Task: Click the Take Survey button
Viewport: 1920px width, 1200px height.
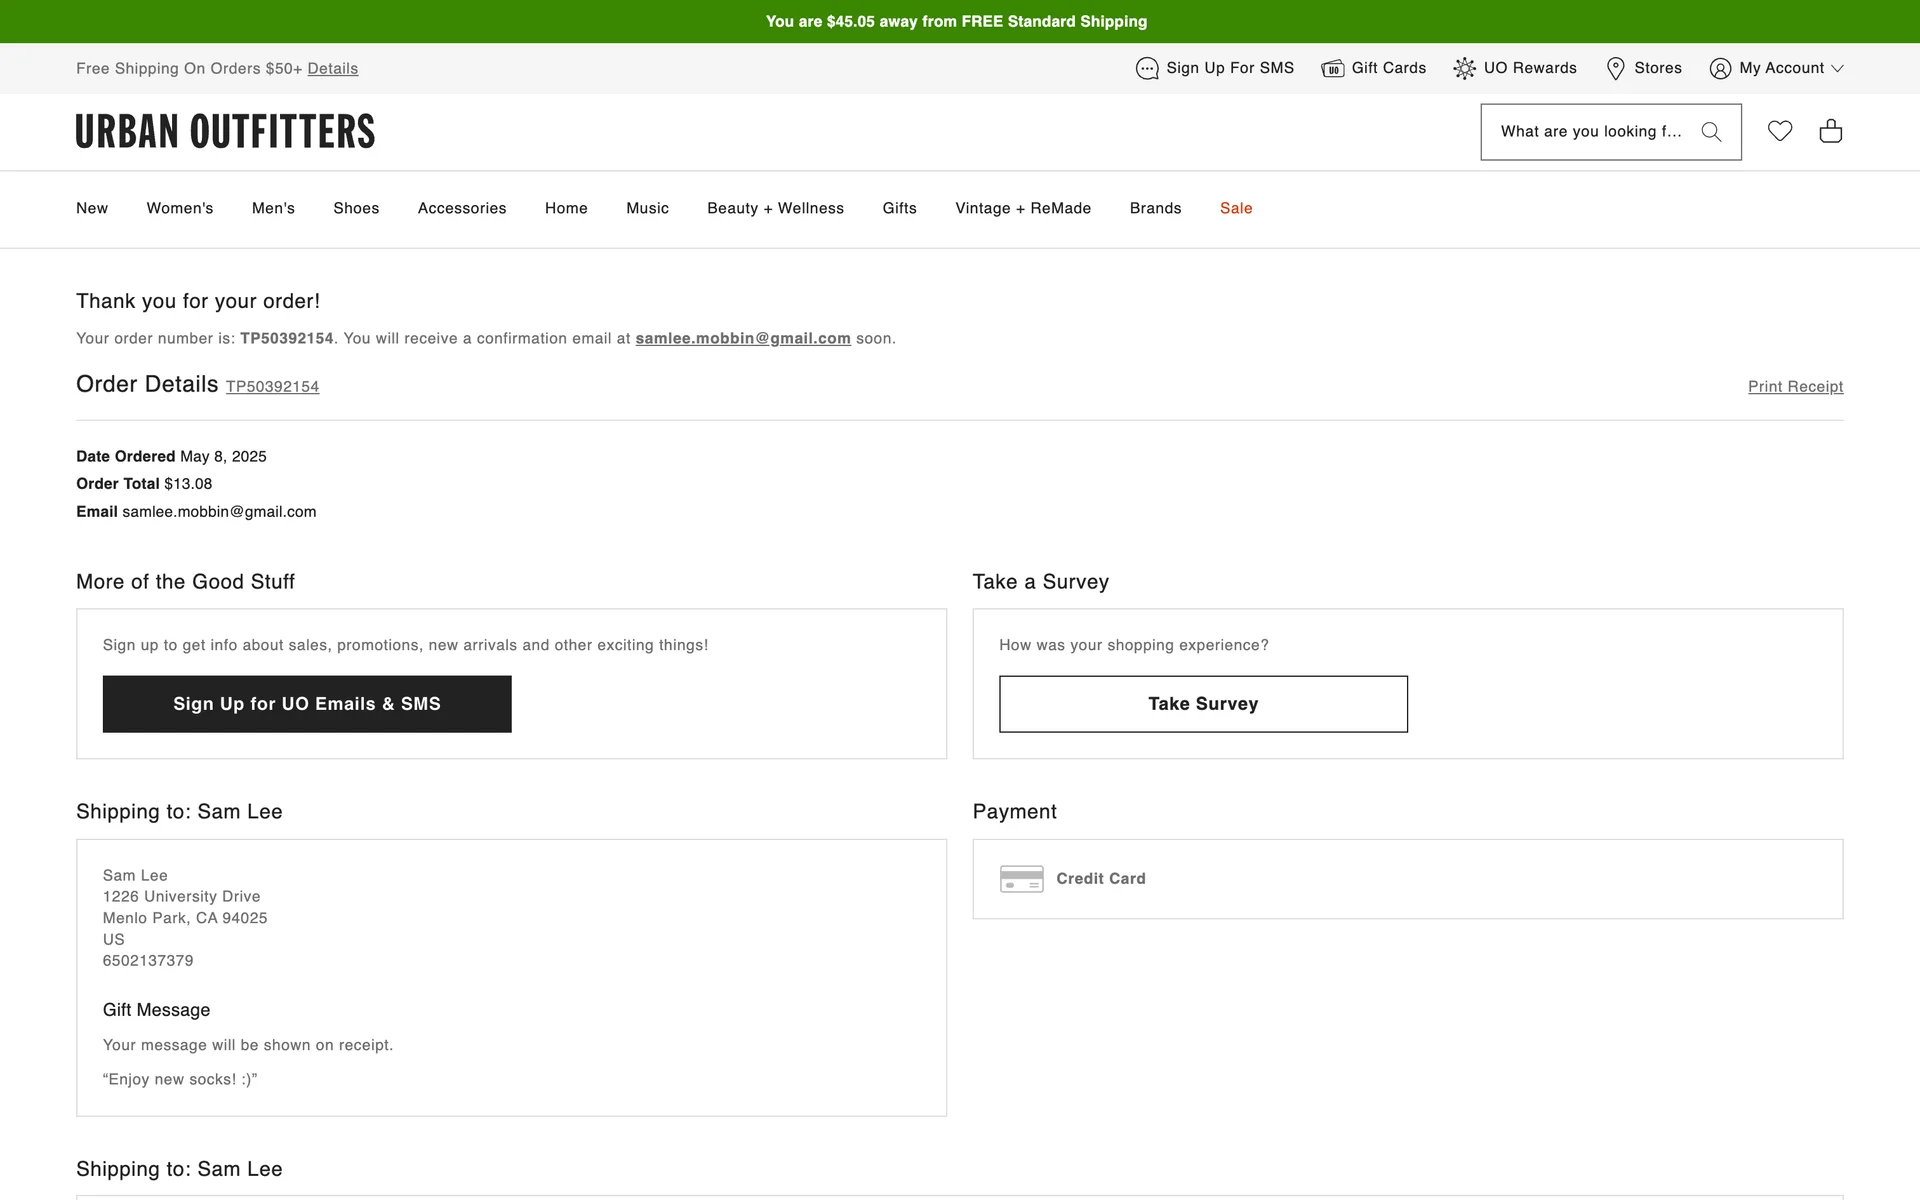Action: pos(1203,704)
